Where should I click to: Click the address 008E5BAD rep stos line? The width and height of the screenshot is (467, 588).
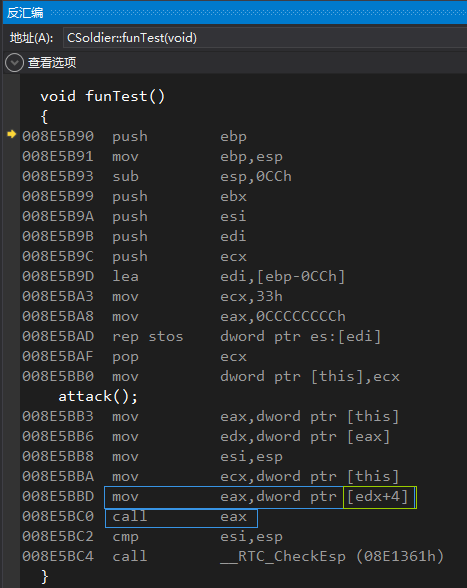click(201, 336)
